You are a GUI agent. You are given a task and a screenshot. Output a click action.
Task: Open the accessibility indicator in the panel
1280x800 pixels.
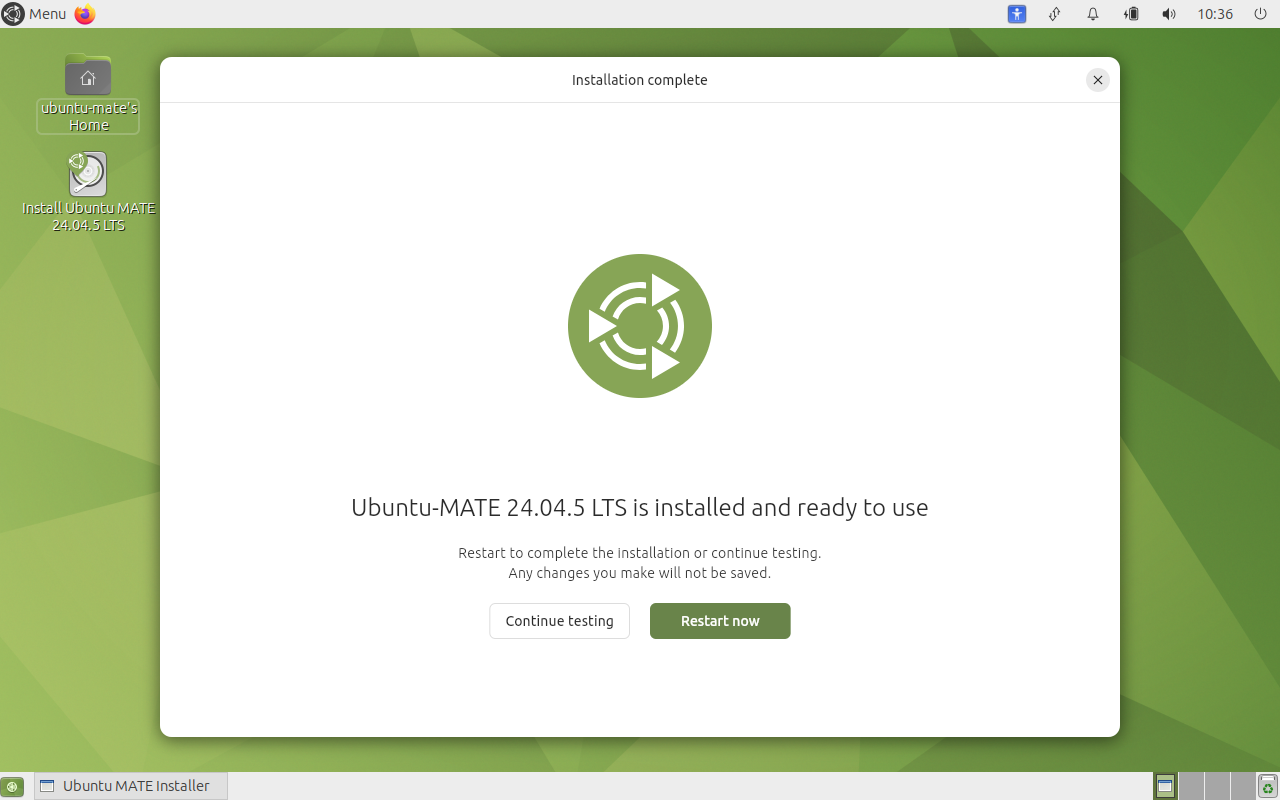pos(1017,14)
